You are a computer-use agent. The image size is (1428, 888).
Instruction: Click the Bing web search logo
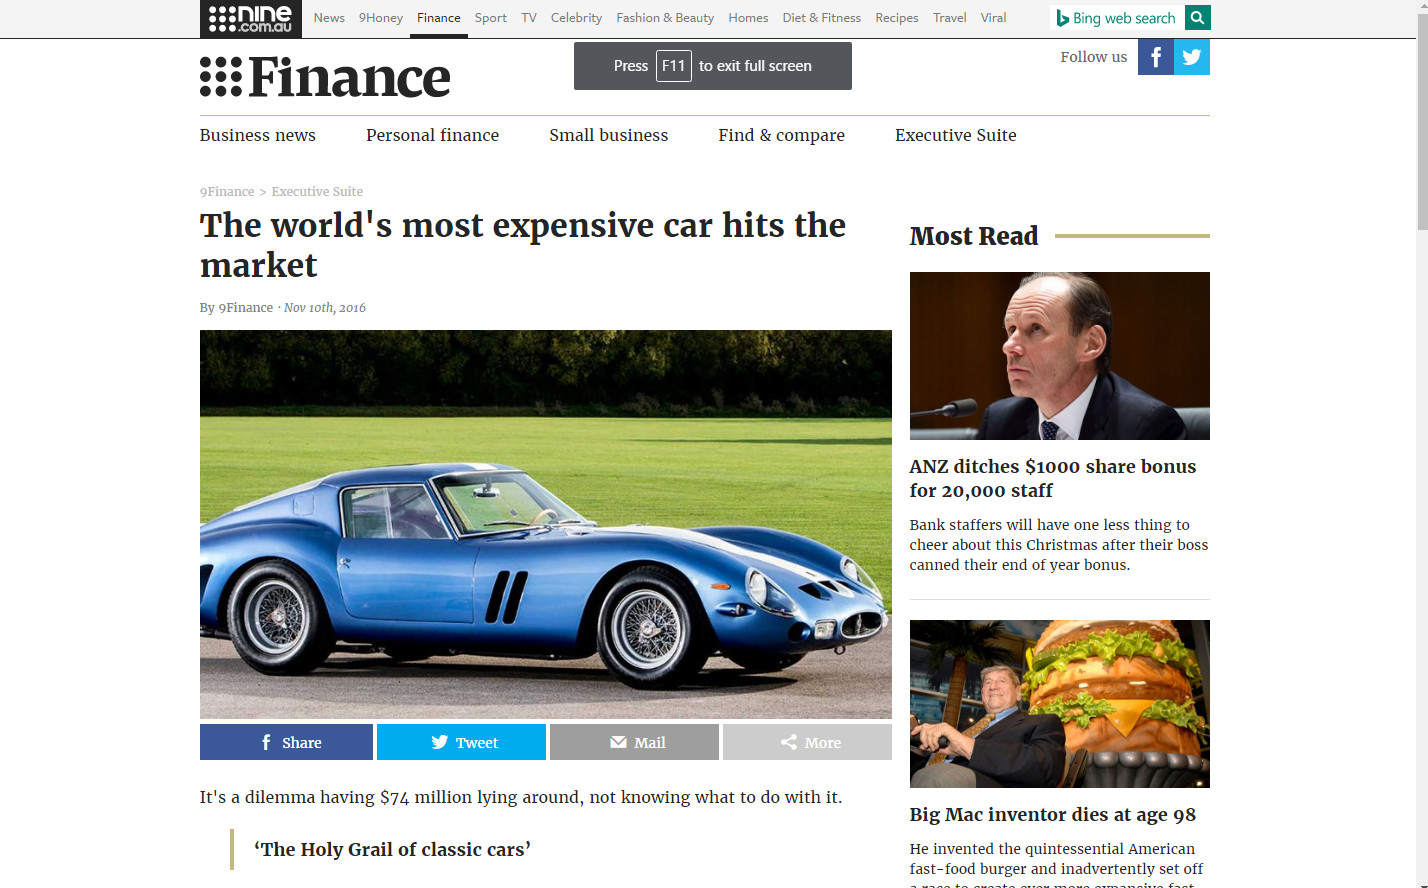pyautogui.click(x=1116, y=18)
